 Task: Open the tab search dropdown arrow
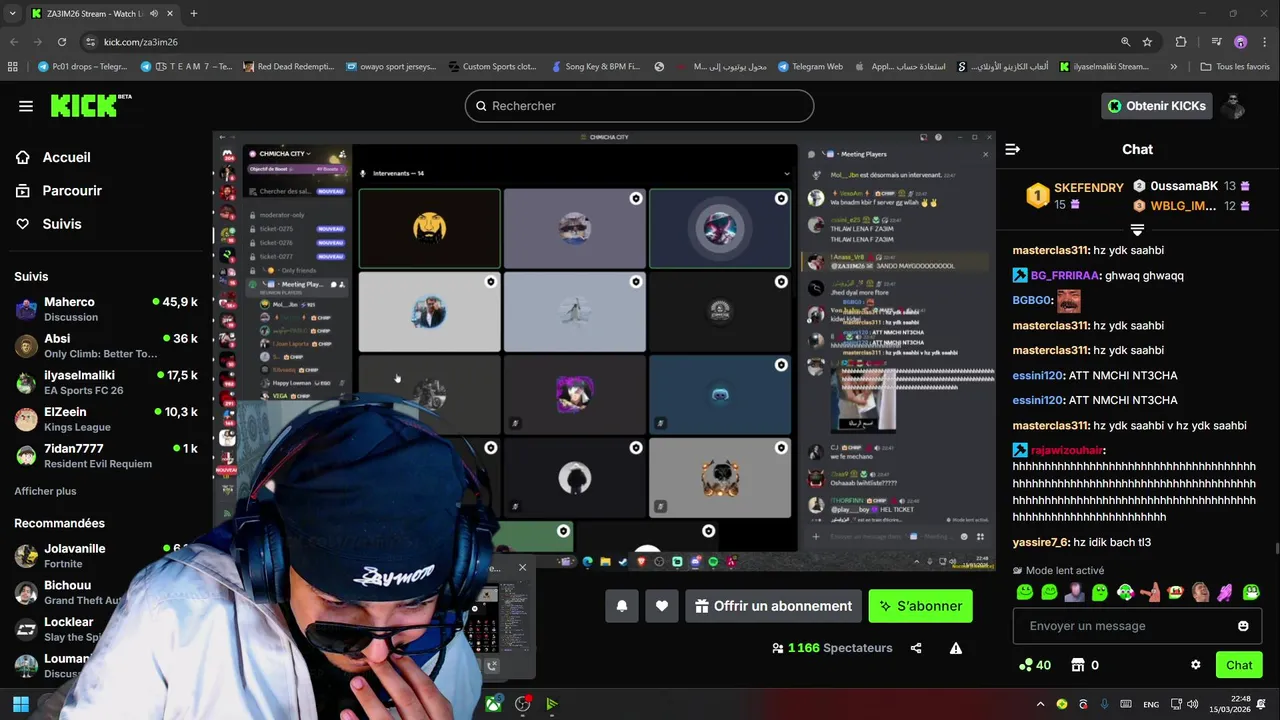[x=12, y=13]
